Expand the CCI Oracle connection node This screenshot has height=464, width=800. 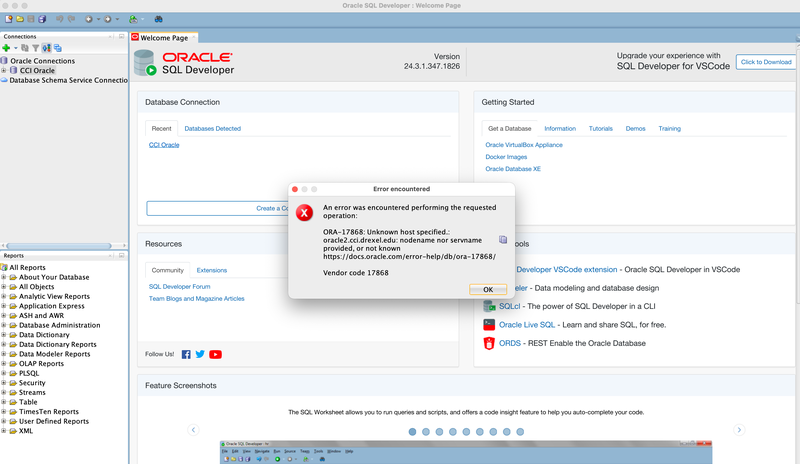click(4, 70)
